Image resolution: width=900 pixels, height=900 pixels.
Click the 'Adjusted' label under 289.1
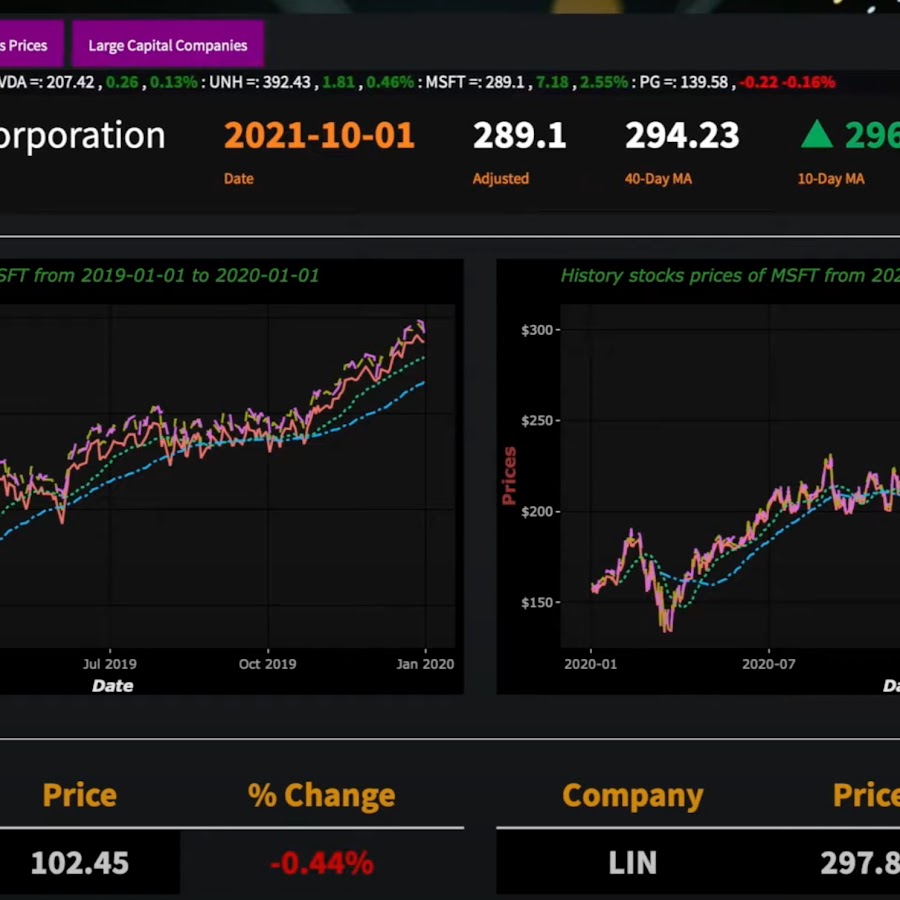point(501,179)
